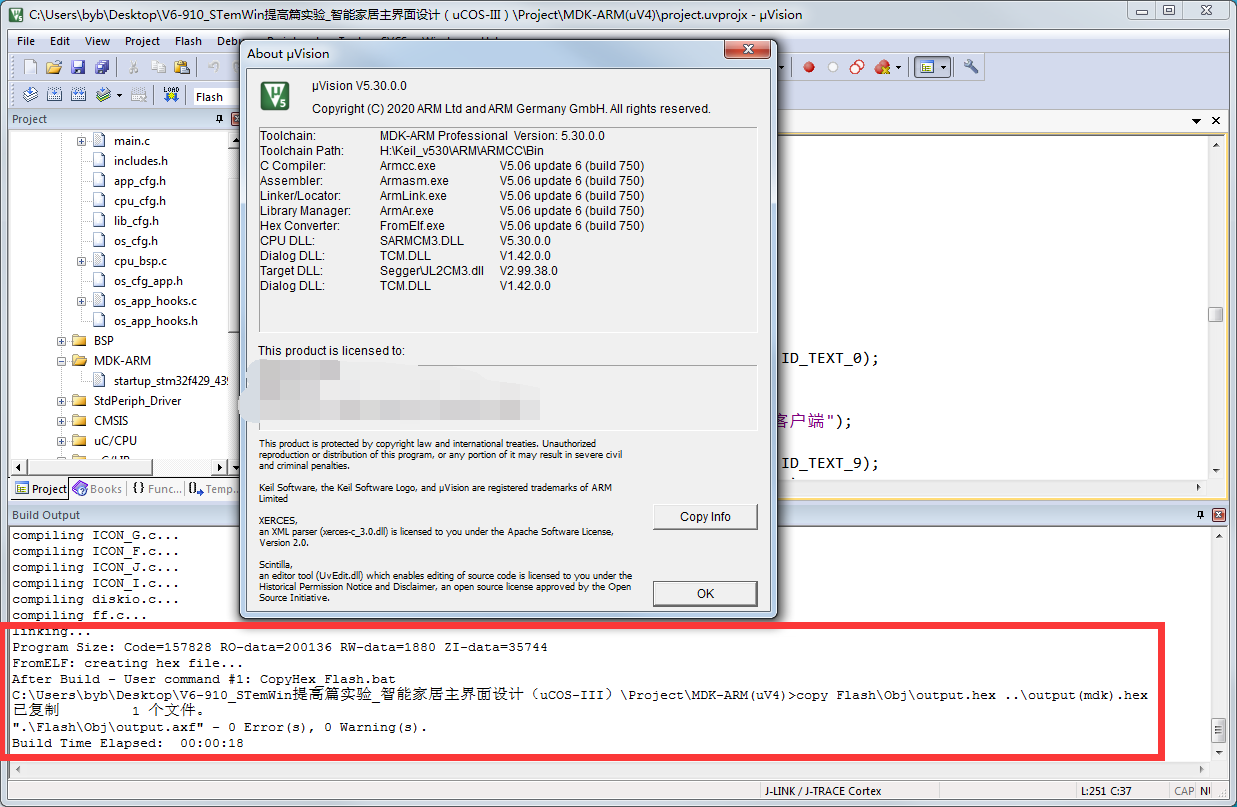
Task: Expand the CMSIS folder
Action: pos(61,421)
